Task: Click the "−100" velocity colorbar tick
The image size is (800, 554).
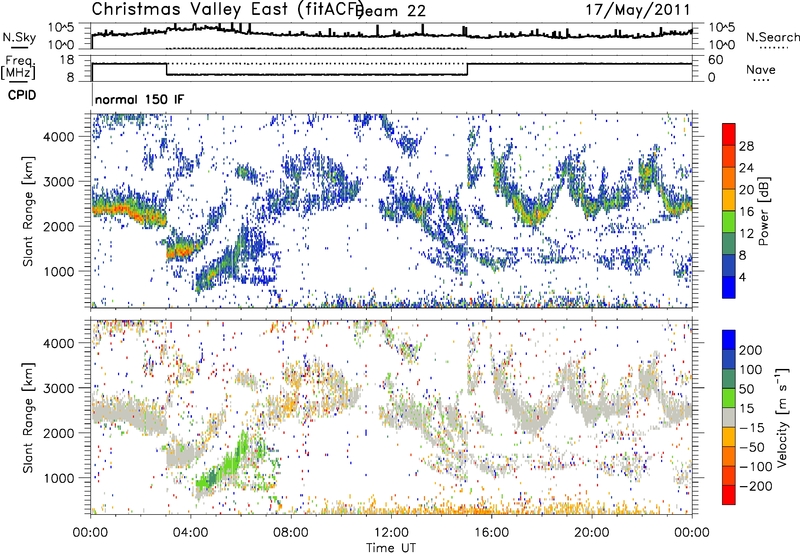Action: pos(756,467)
